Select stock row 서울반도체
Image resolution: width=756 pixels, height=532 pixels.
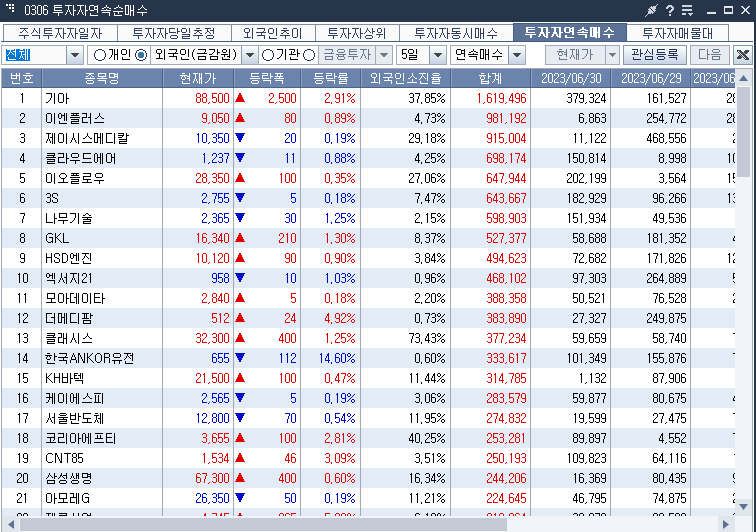tap(368, 418)
